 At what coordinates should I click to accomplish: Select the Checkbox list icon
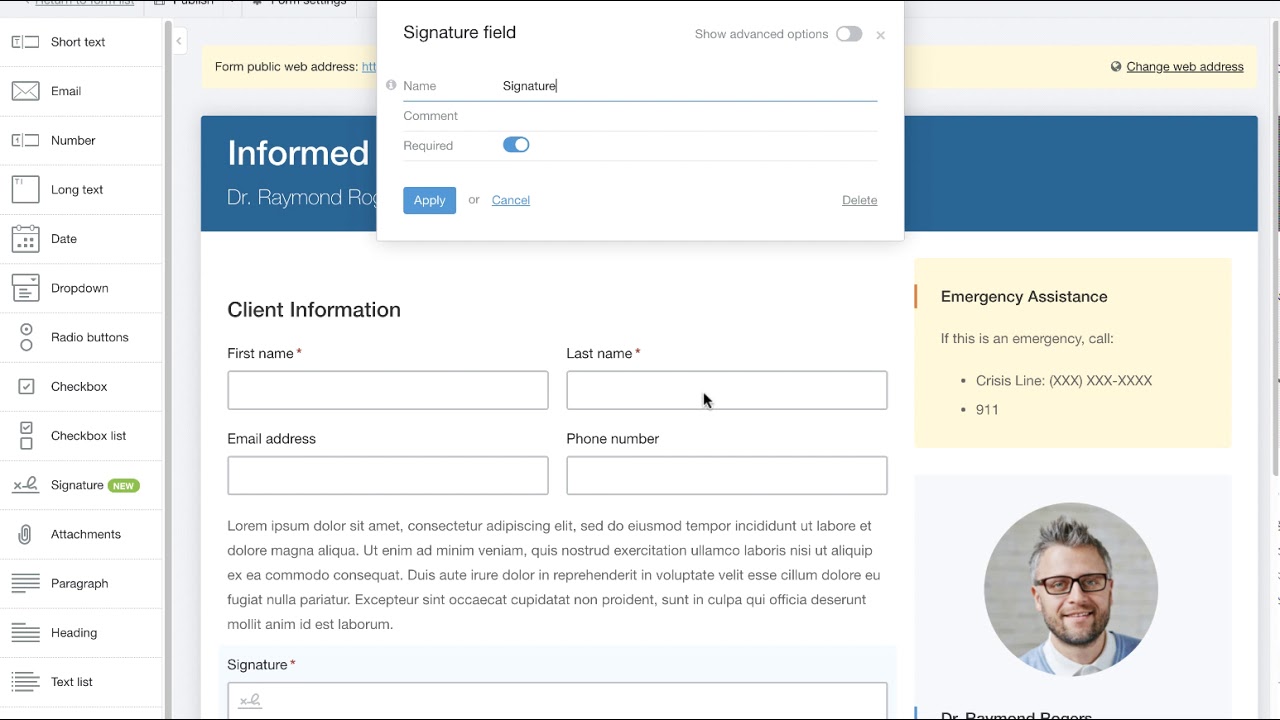coord(26,436)
